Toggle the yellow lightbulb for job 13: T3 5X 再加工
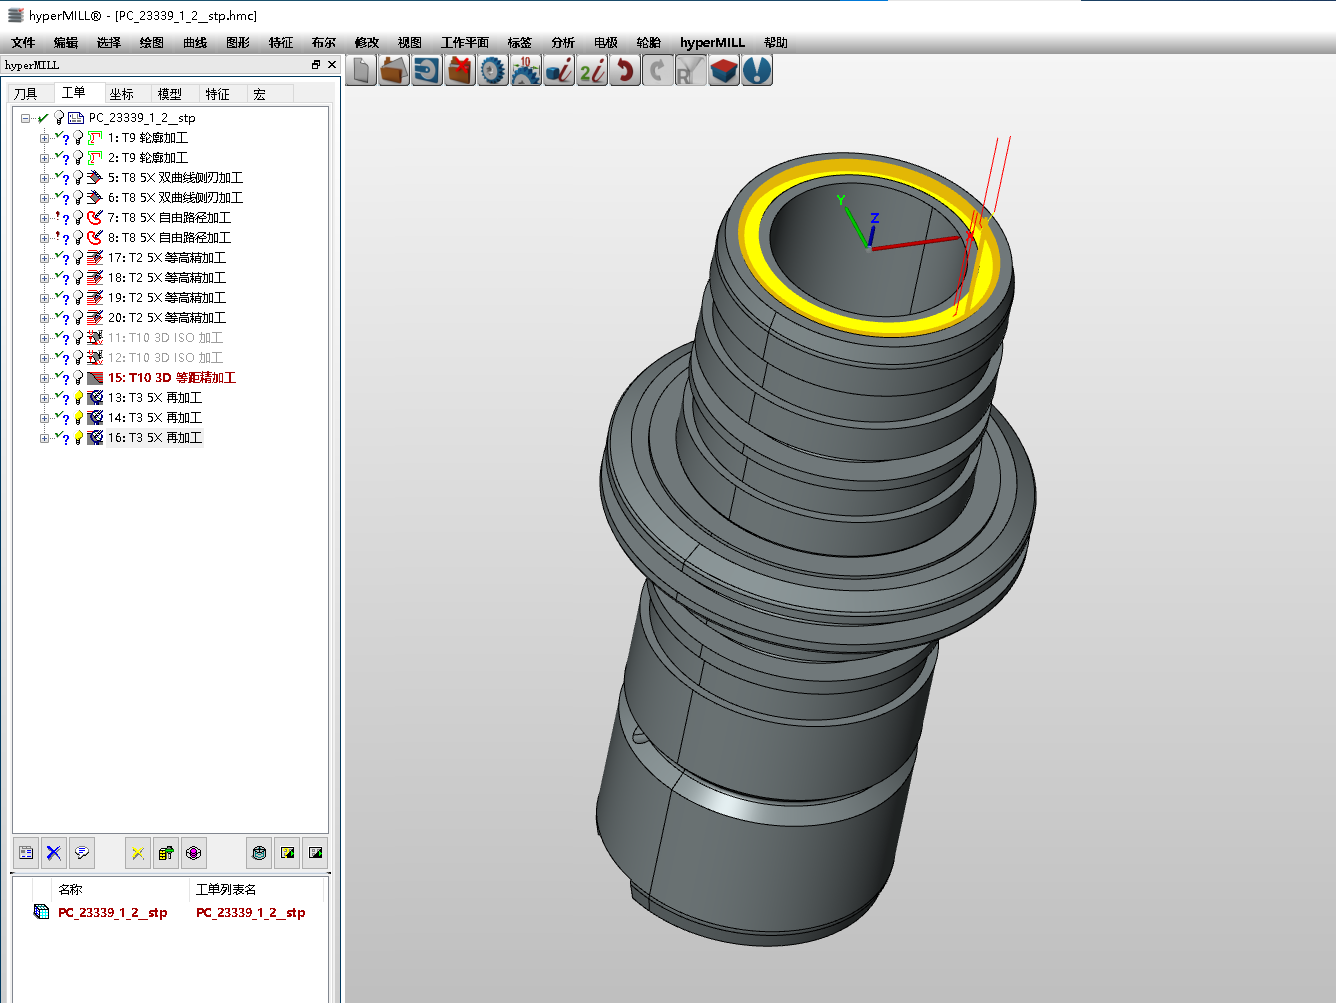The height and width of the screenshot is (1003, 1336). coord(78,398)
